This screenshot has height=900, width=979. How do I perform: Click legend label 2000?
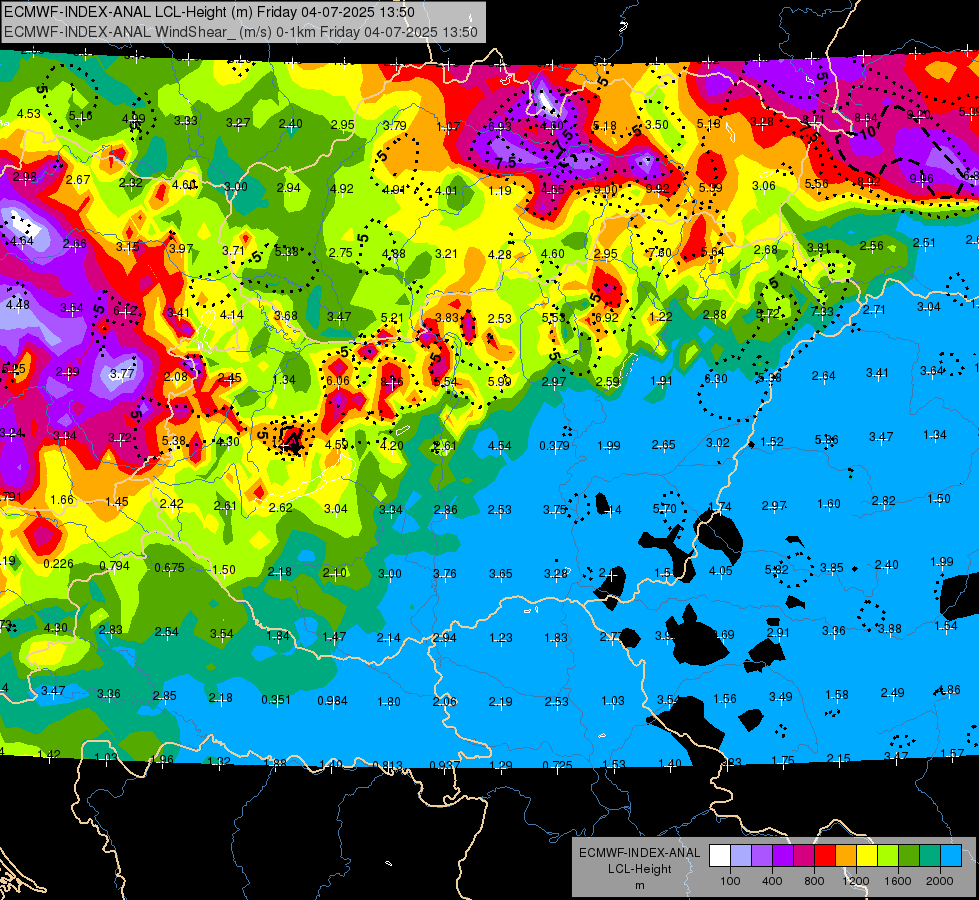940,881
